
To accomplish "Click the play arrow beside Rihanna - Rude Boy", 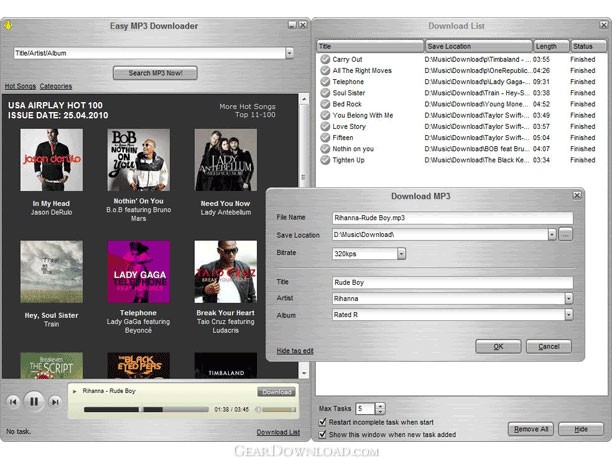I will click(x=75, y=391).
